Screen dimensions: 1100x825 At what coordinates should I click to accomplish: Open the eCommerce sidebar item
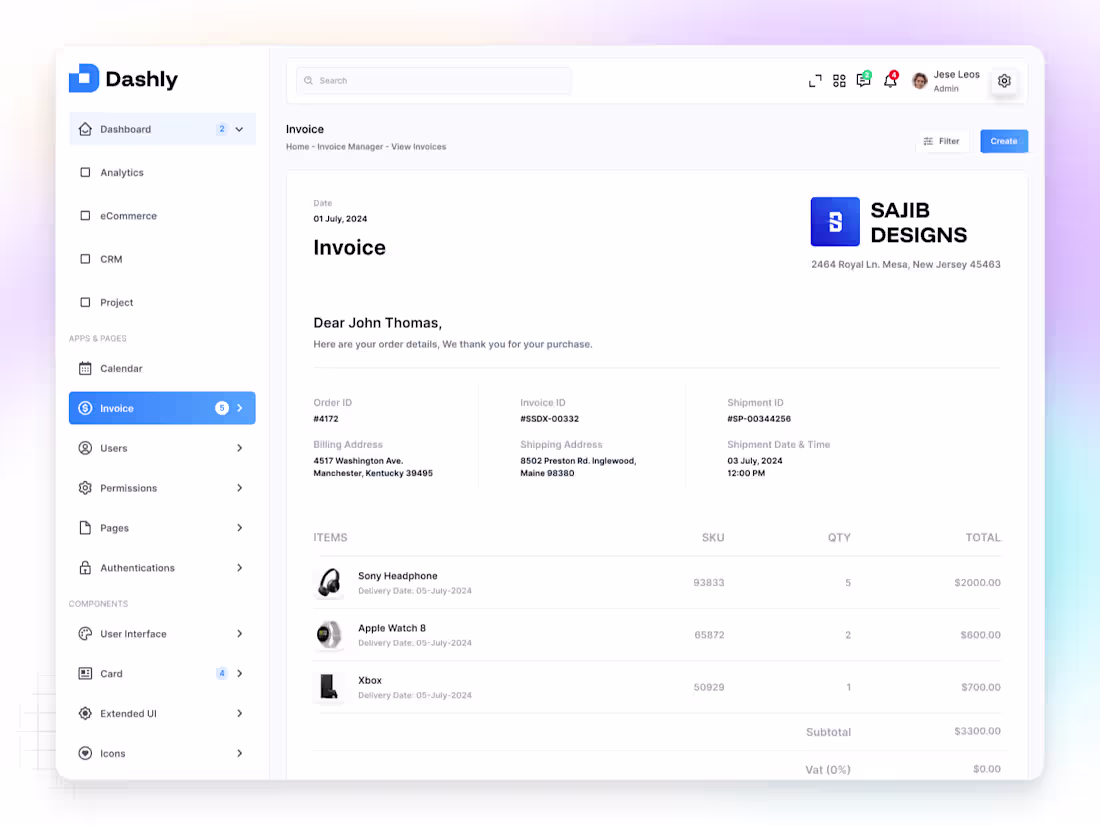(130, 215)
